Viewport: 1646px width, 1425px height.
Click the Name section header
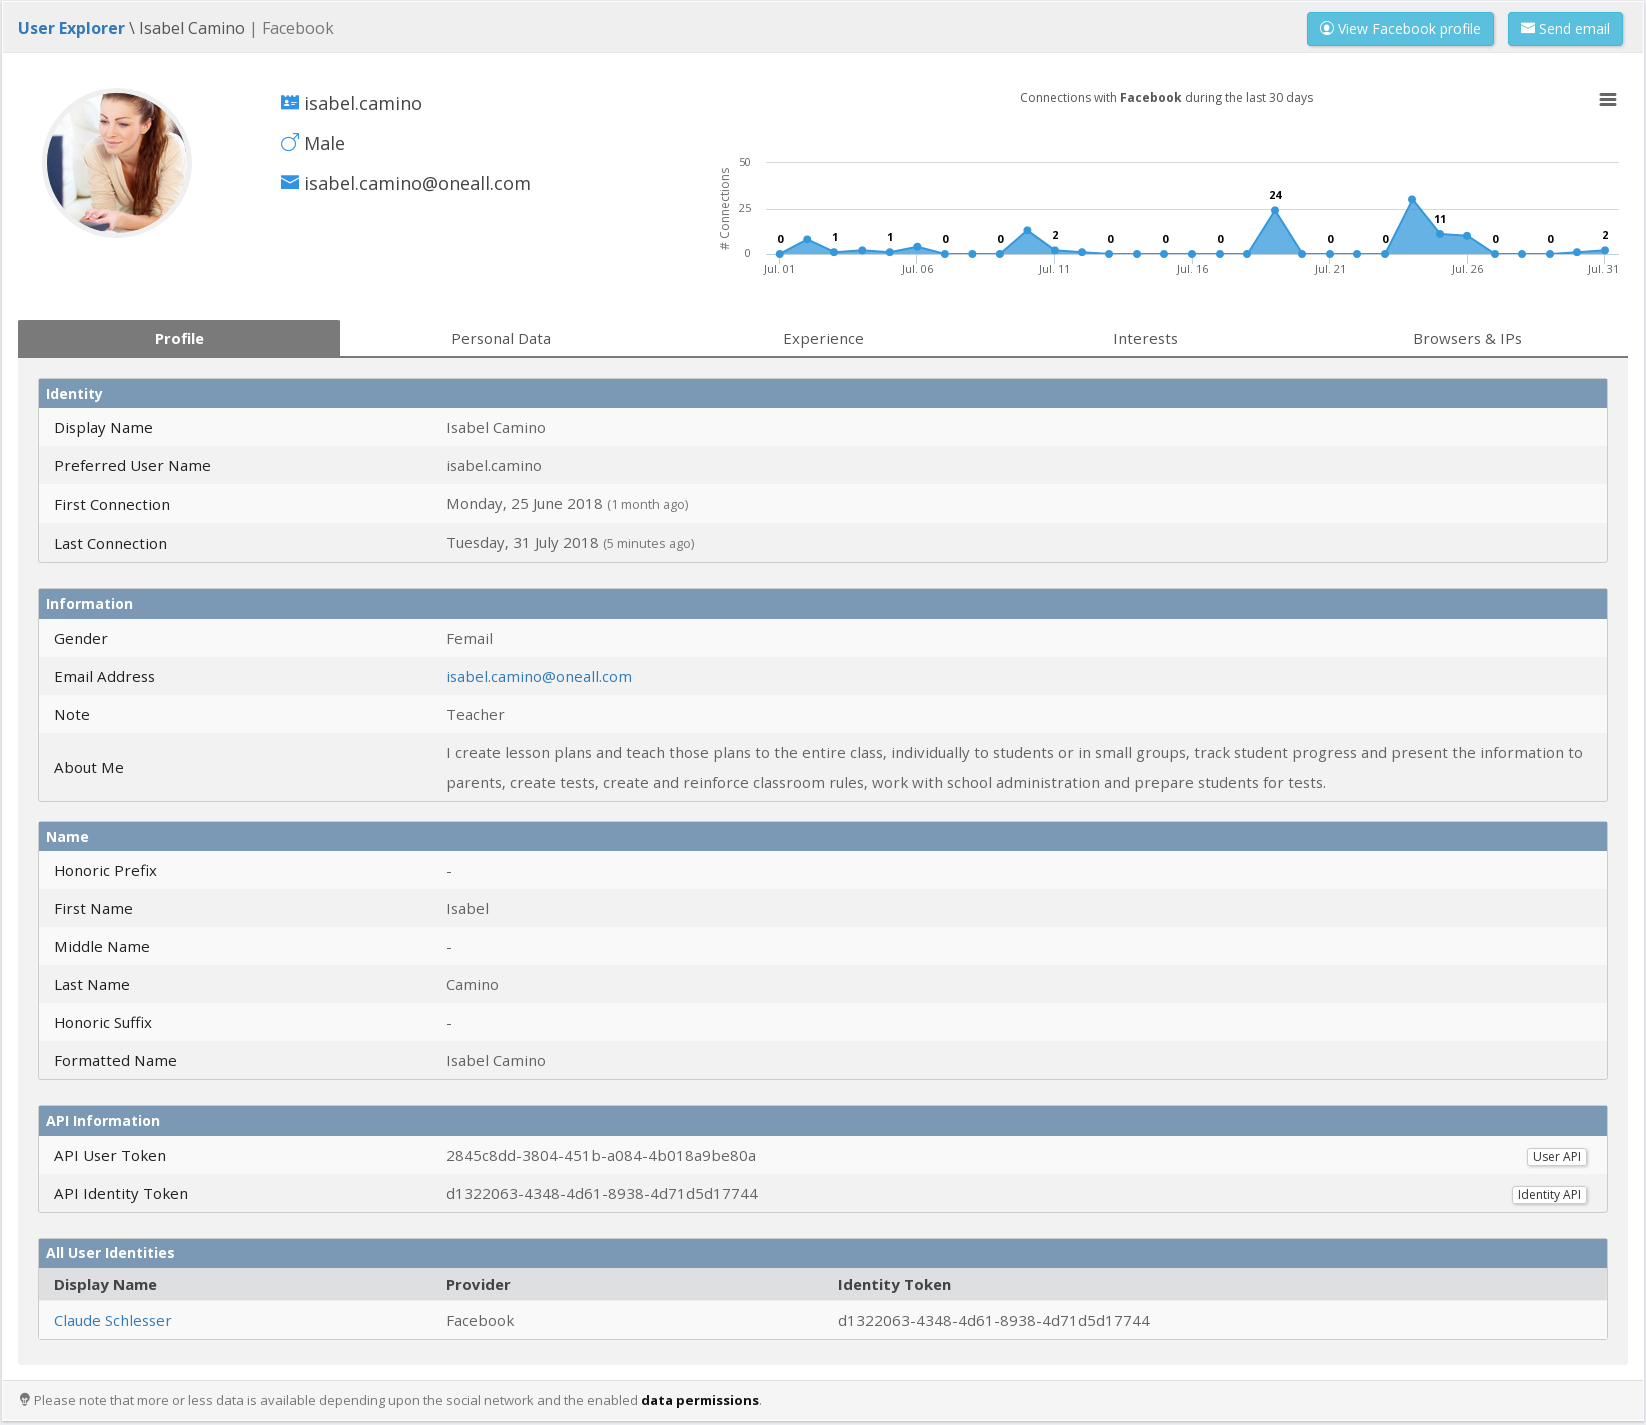coord(823,837)
